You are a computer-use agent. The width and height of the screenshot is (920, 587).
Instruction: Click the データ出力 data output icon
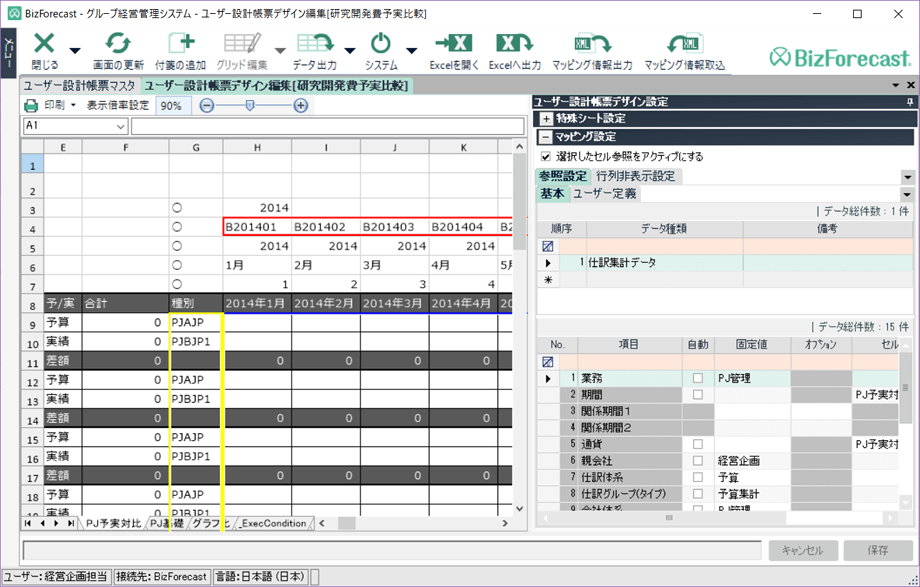[x=314, y=44]
